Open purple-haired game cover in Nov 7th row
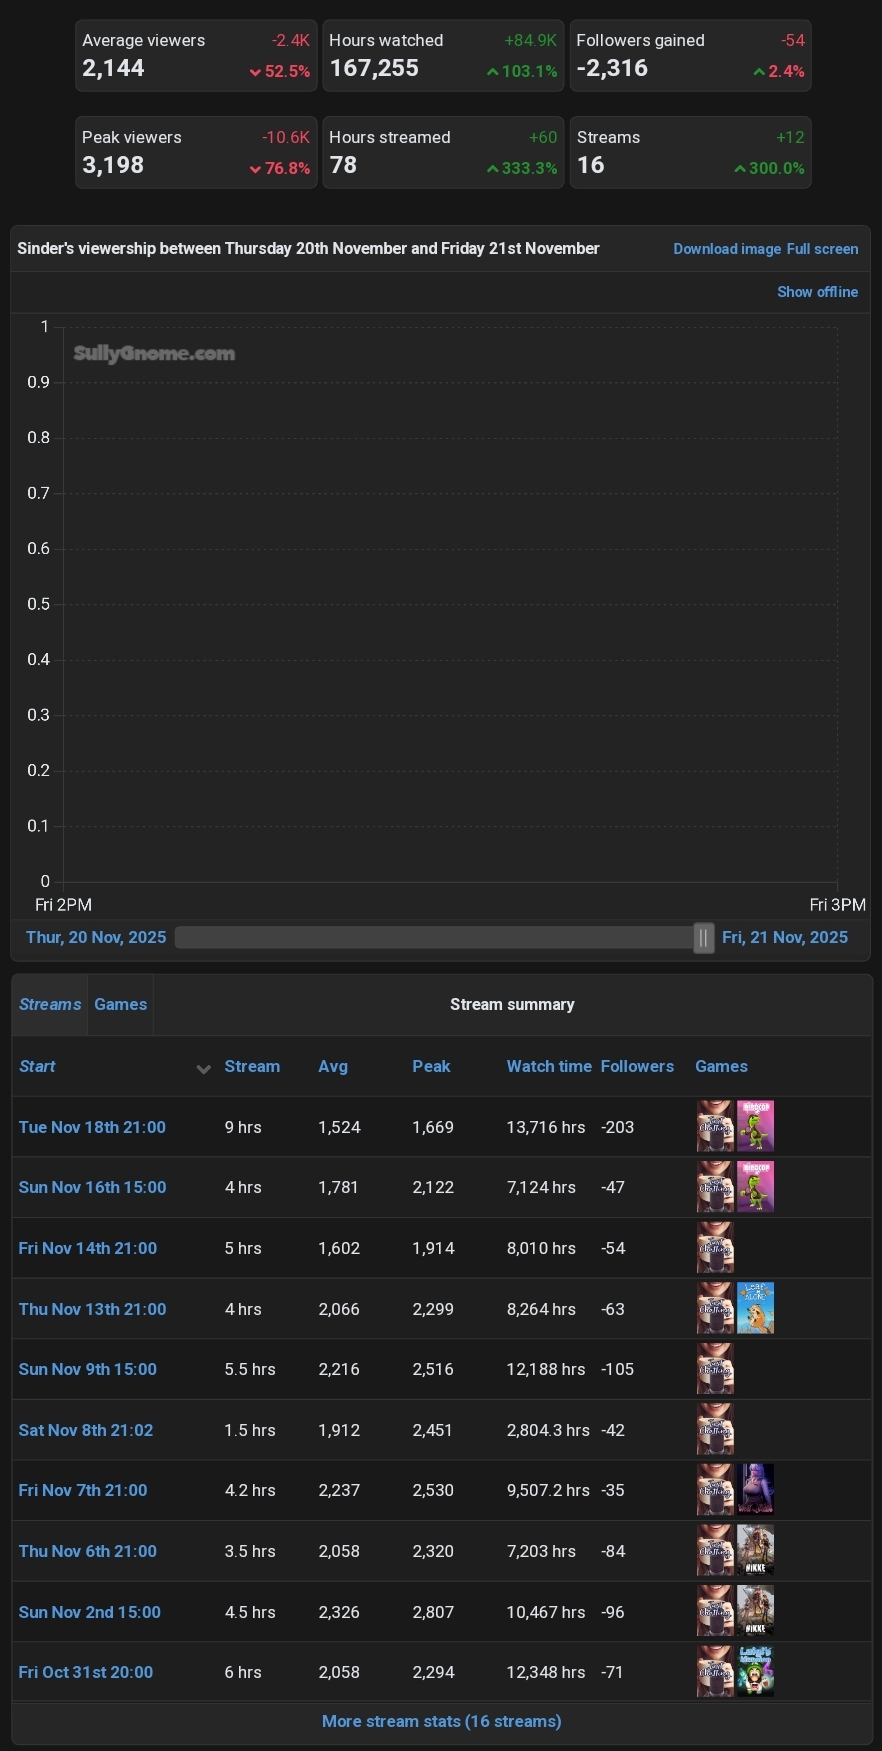 point(755,1489)
